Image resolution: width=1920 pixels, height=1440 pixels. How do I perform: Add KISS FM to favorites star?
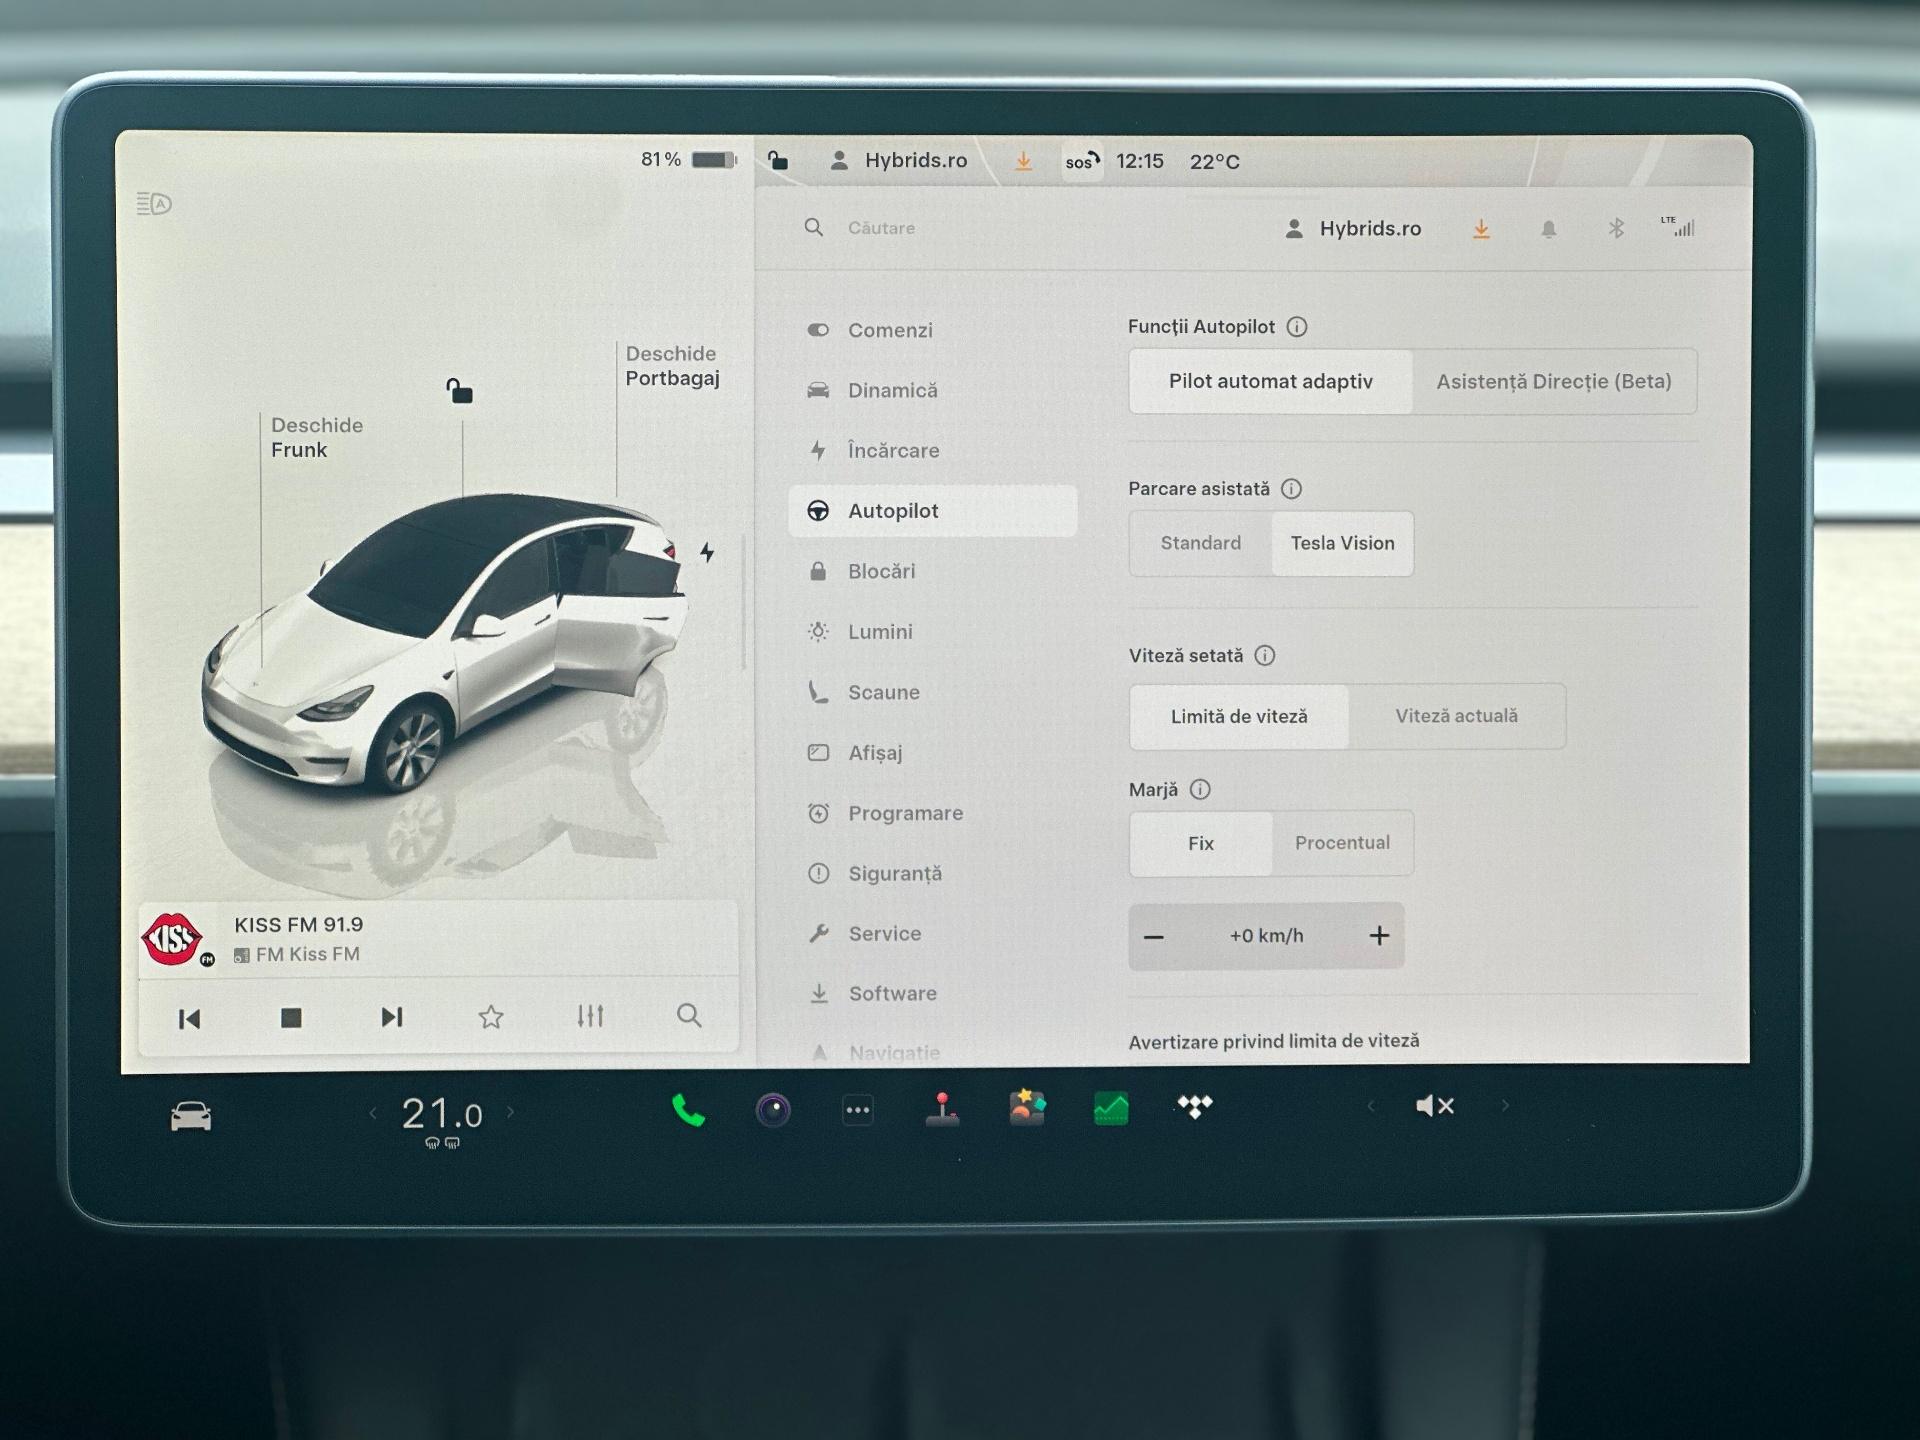(x=490, y=1017)
